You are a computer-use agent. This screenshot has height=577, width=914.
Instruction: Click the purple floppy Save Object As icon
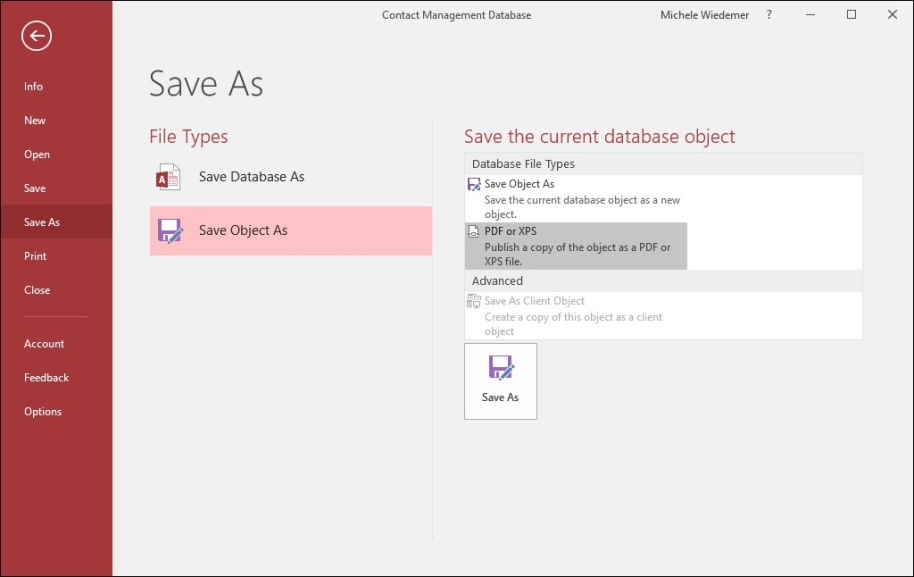tap(170, 231)
